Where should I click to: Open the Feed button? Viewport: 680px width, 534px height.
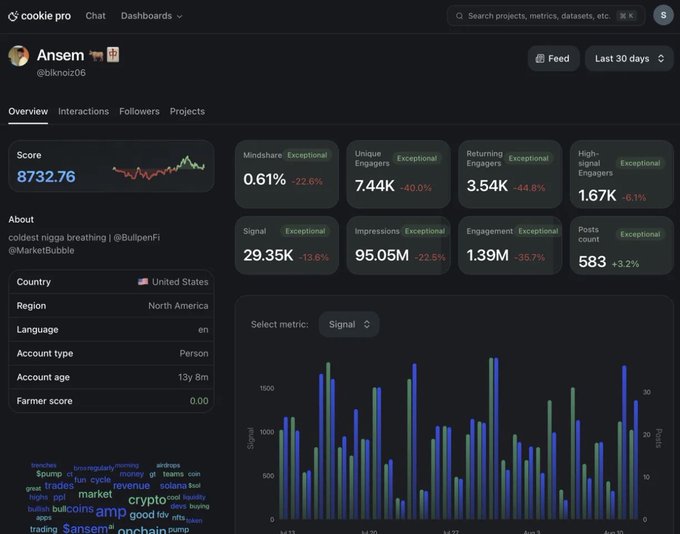[553, 59]
